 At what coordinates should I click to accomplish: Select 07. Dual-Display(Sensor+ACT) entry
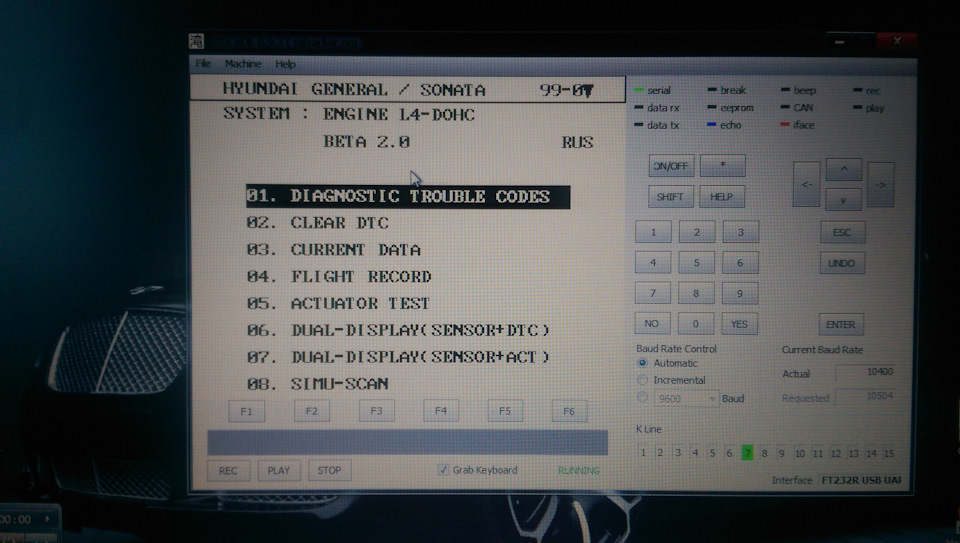coord(398,357)
